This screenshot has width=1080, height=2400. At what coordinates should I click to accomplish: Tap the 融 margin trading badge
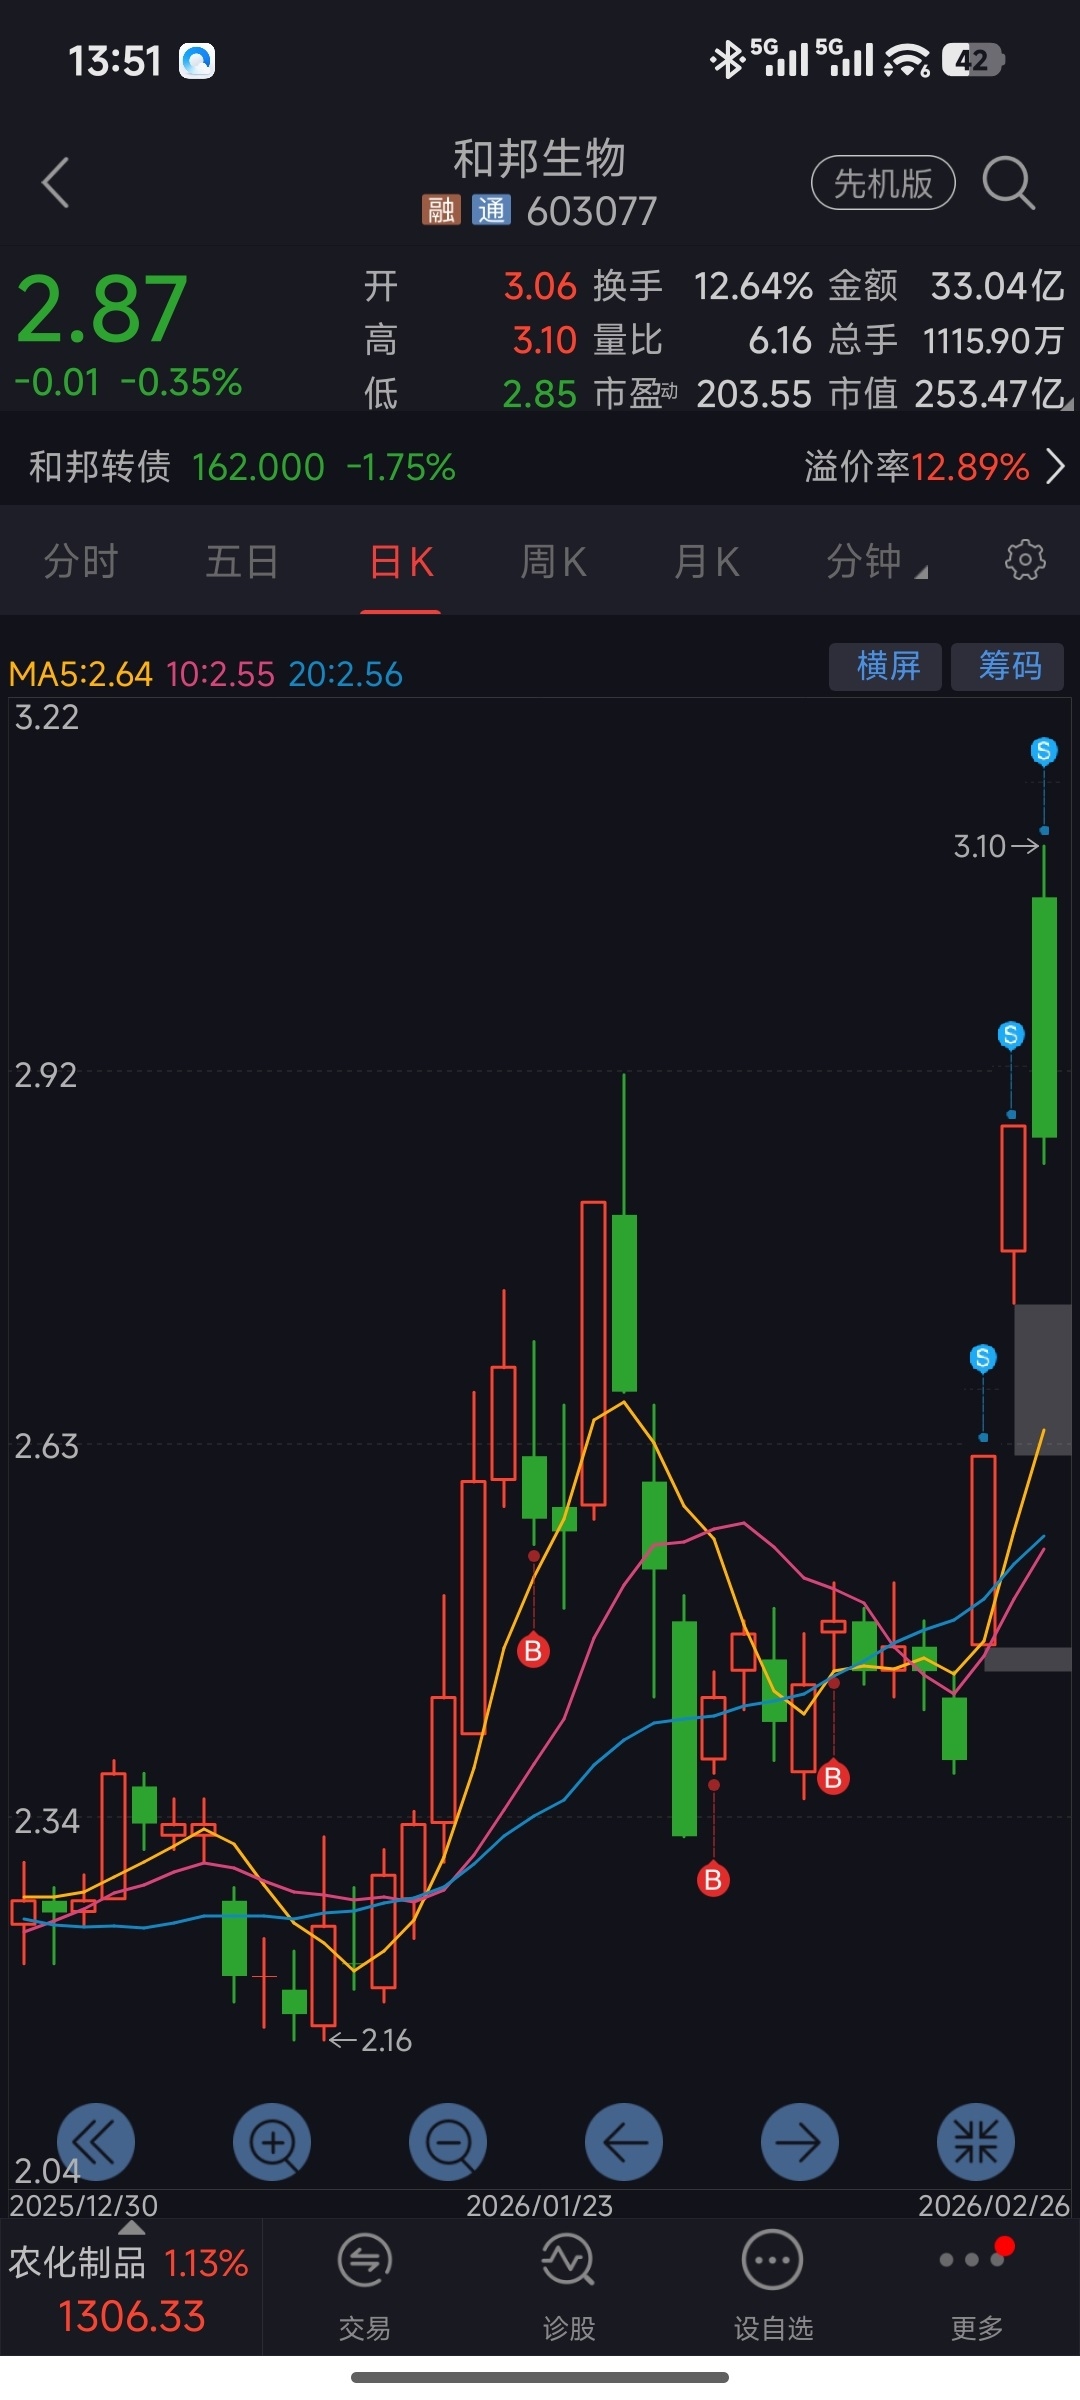click(x=441, y=210)
